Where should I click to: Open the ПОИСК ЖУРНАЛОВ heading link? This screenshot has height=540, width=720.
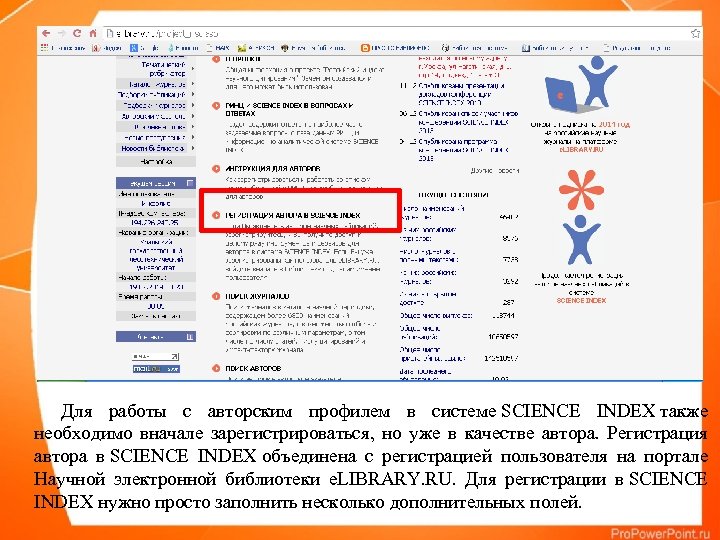[x=257, y=296]
